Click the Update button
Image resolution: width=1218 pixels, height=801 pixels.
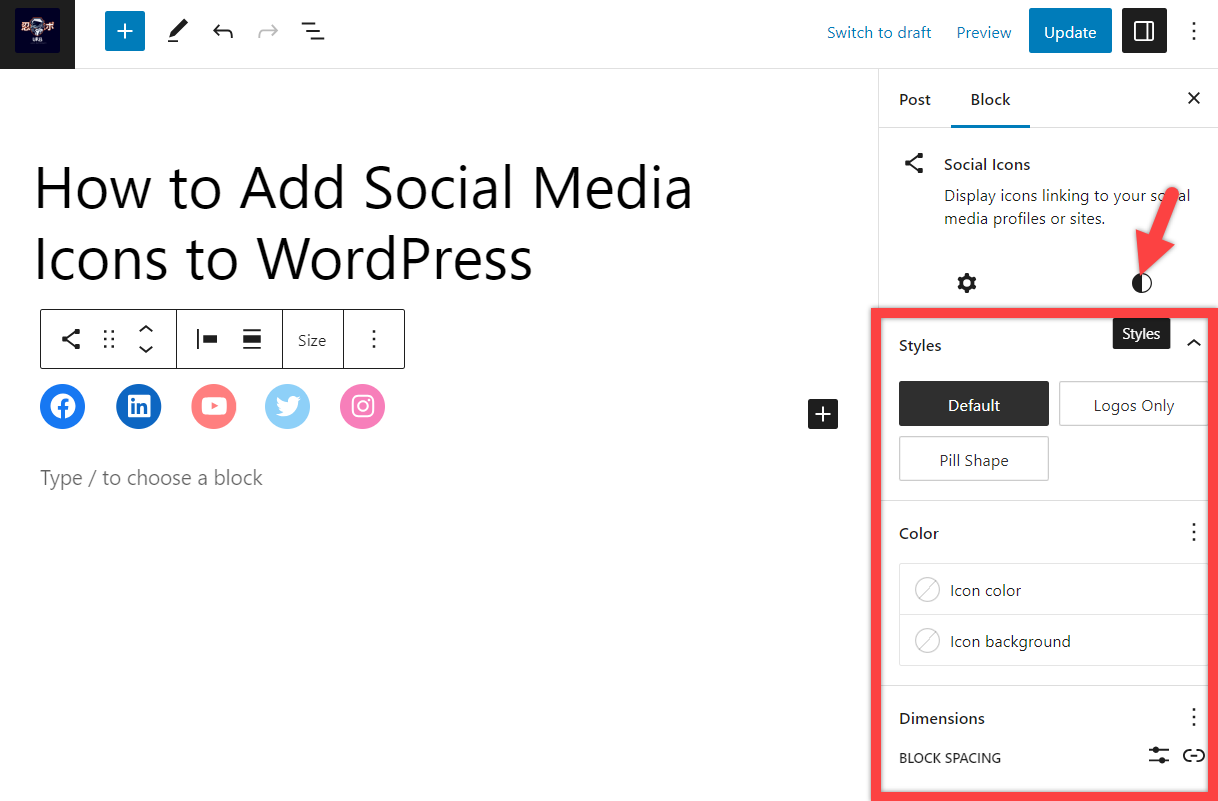coord(1070,32)
